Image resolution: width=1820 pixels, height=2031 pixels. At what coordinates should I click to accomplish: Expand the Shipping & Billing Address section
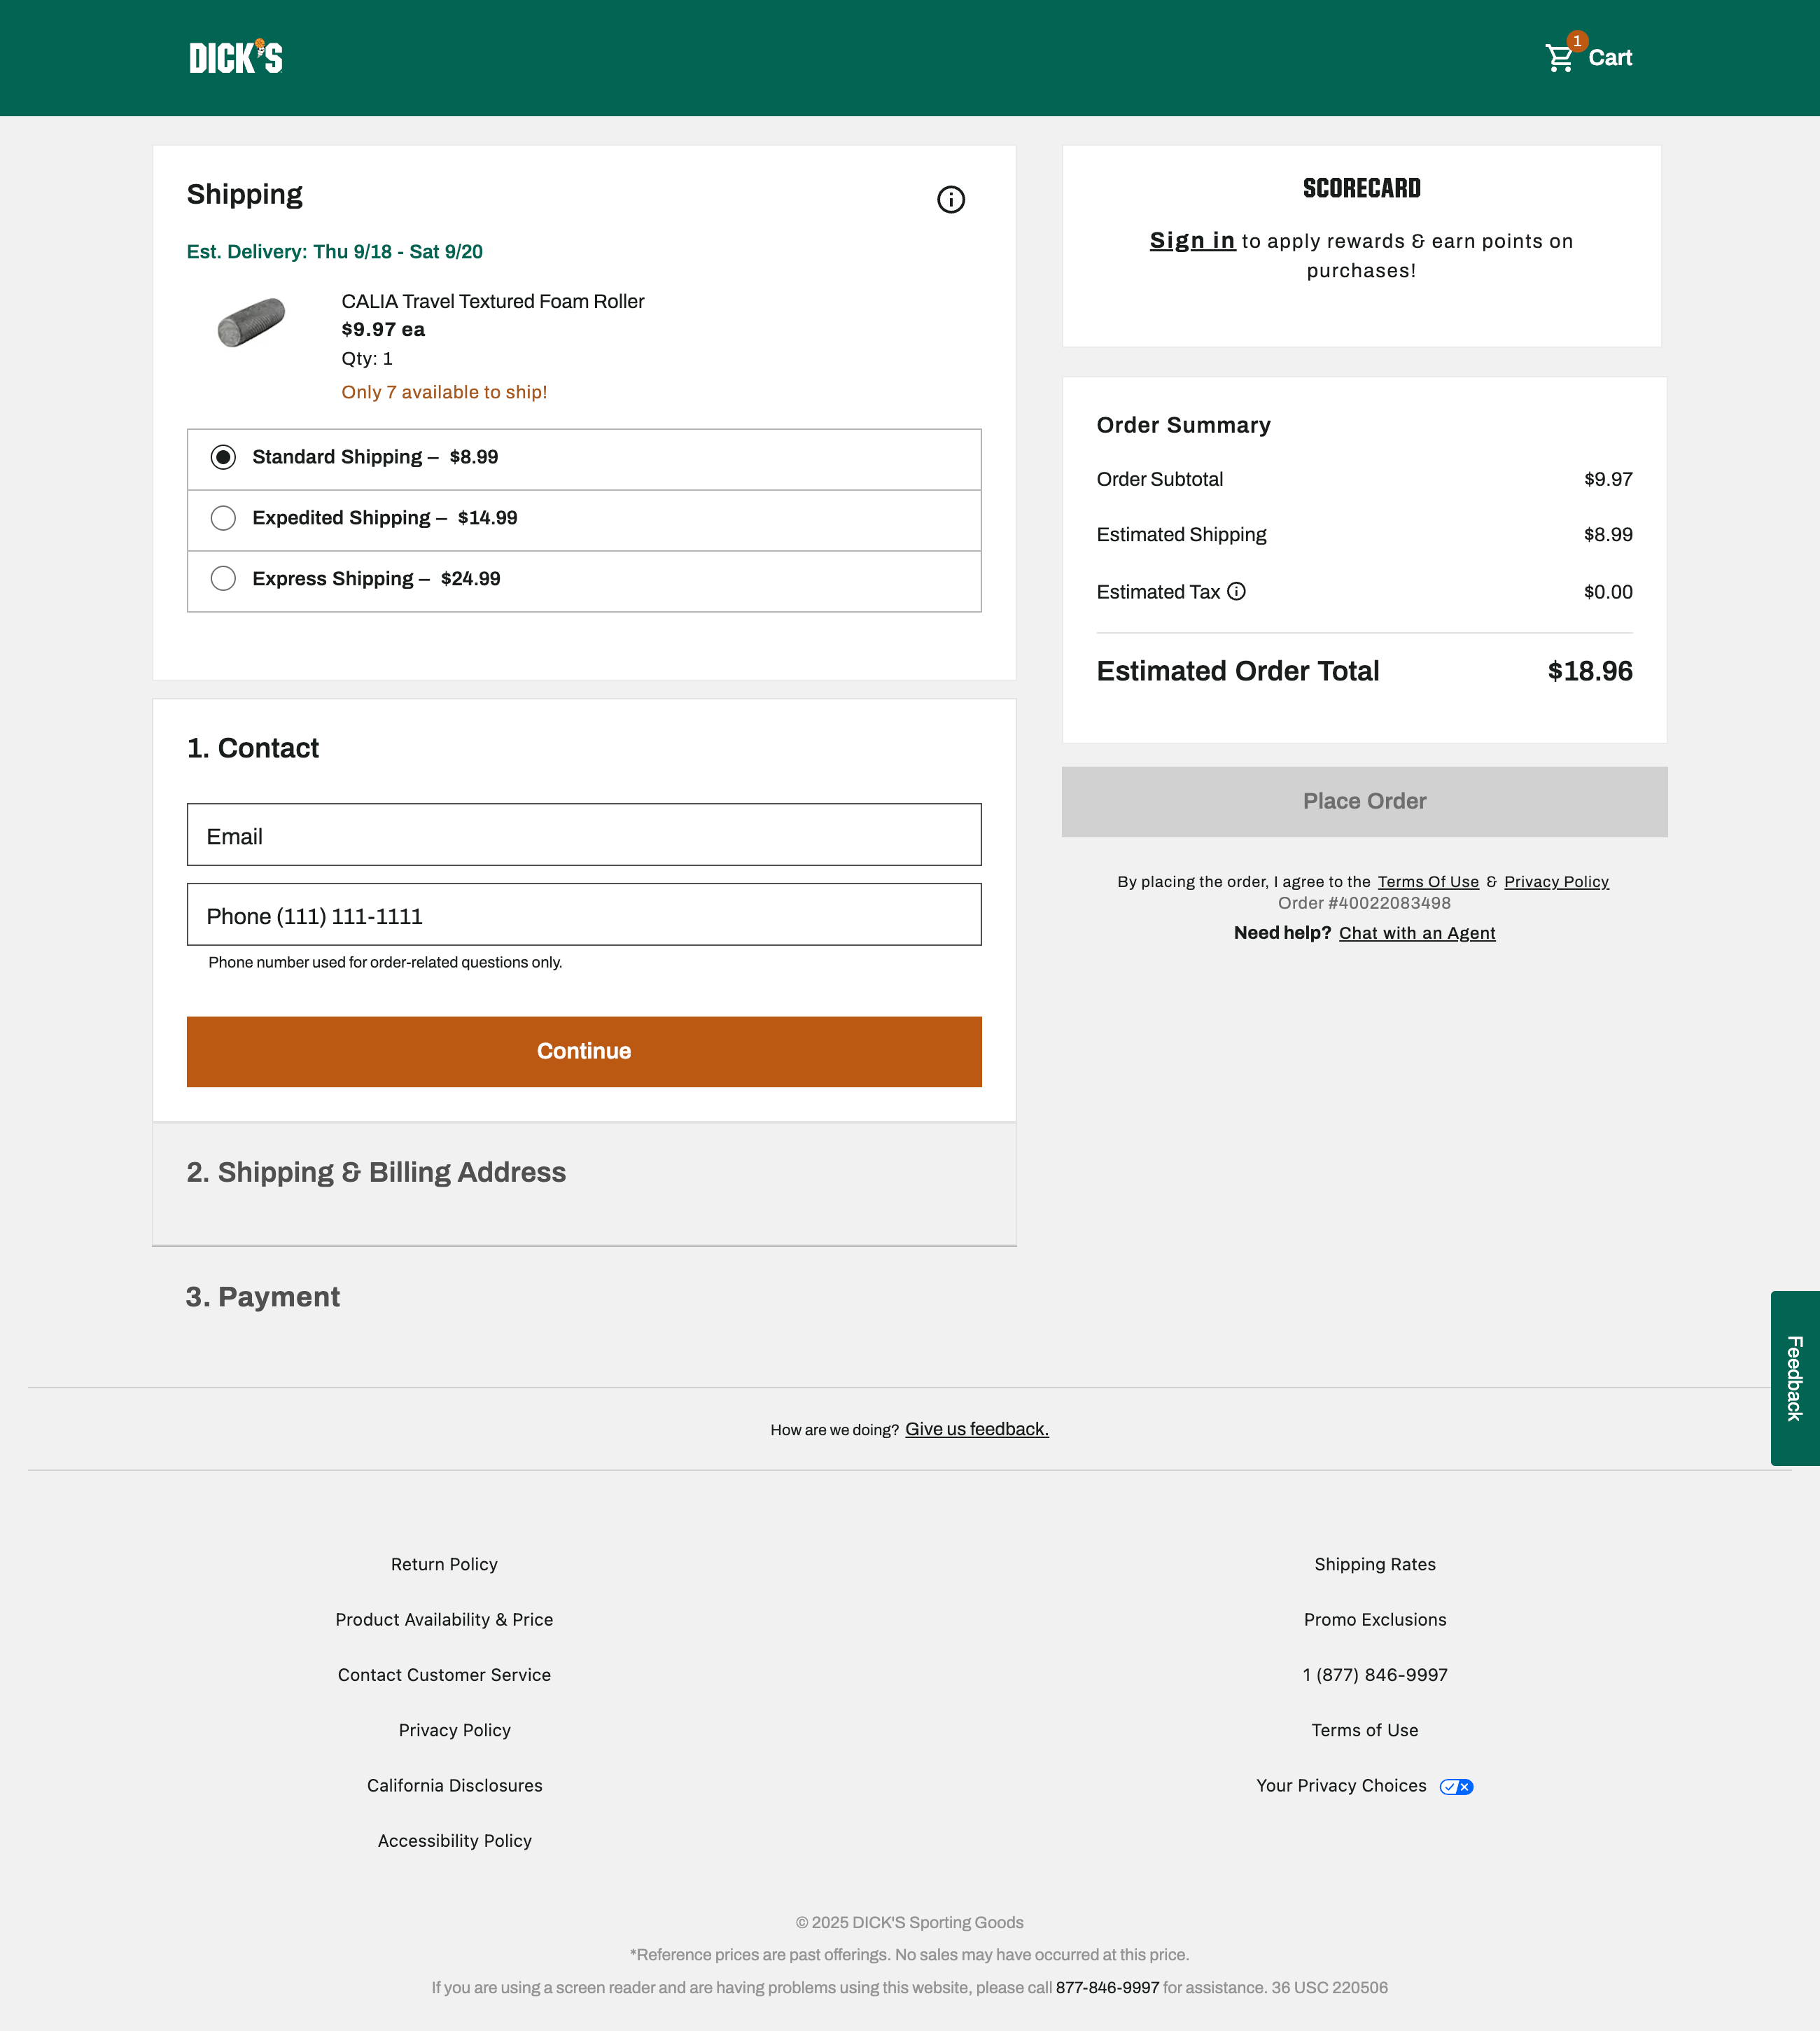(x=377, y=1172)
